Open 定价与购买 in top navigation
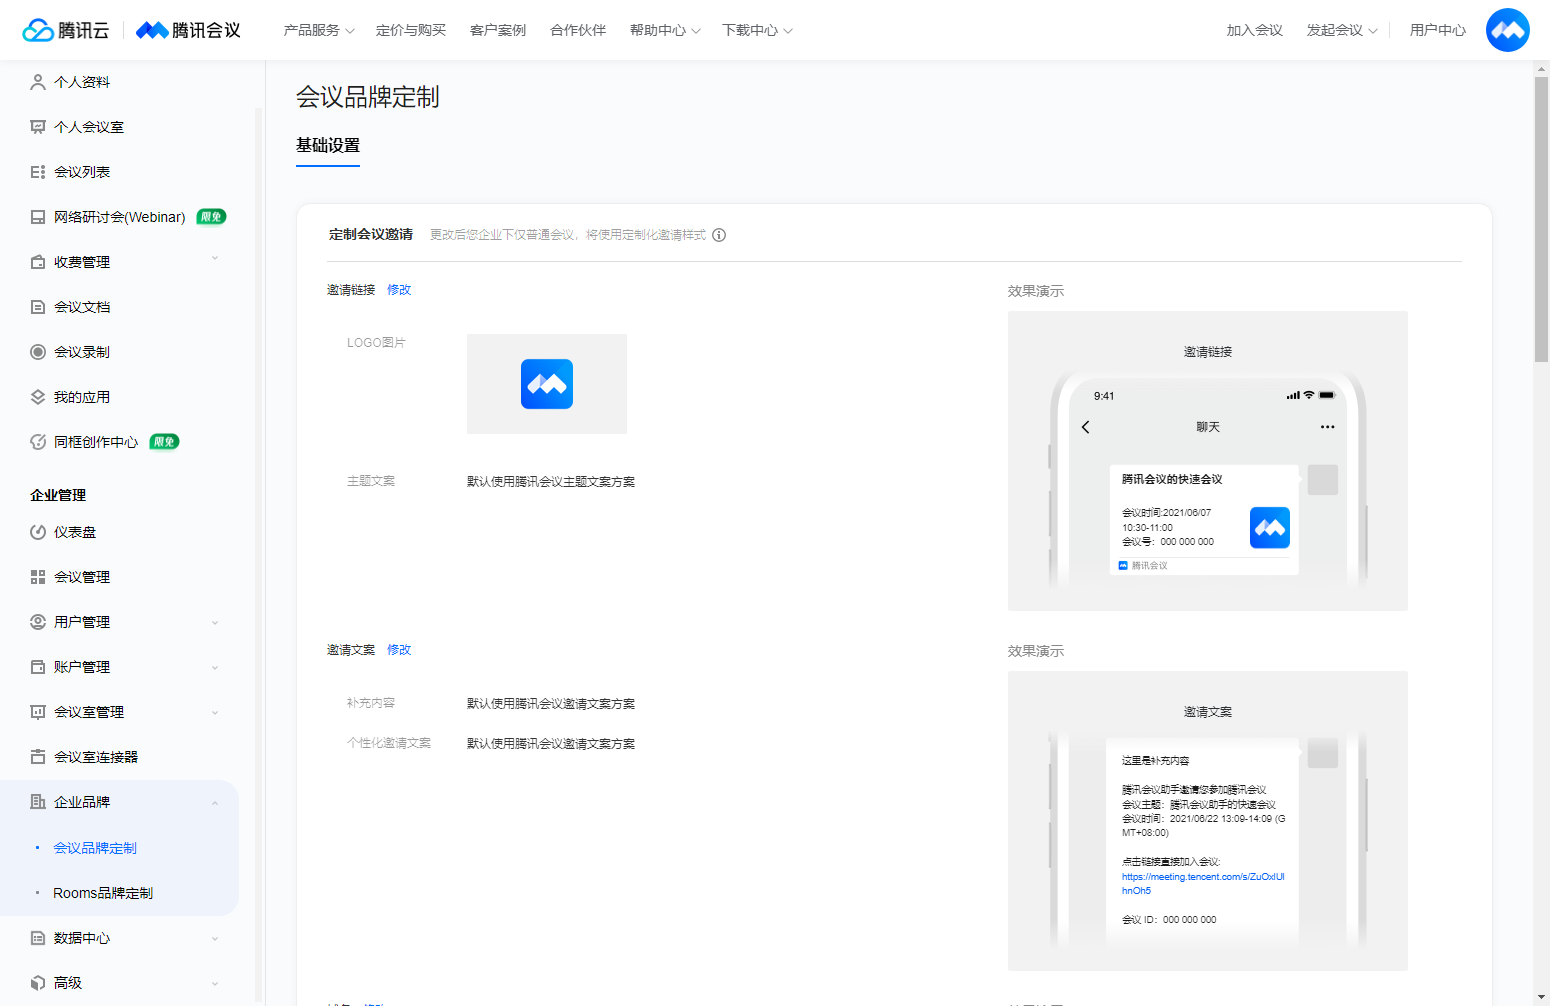Screen dimensions: 1550x1006 click(411, 30)
